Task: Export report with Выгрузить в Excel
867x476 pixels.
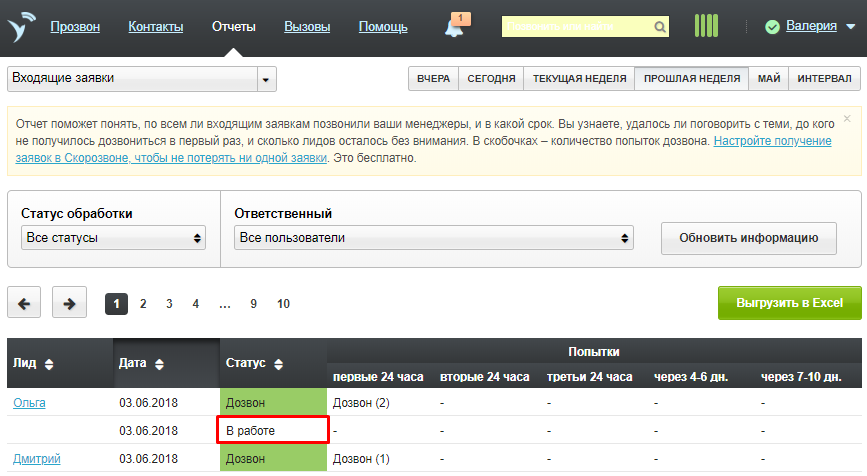Action: [x=789, y=303]
